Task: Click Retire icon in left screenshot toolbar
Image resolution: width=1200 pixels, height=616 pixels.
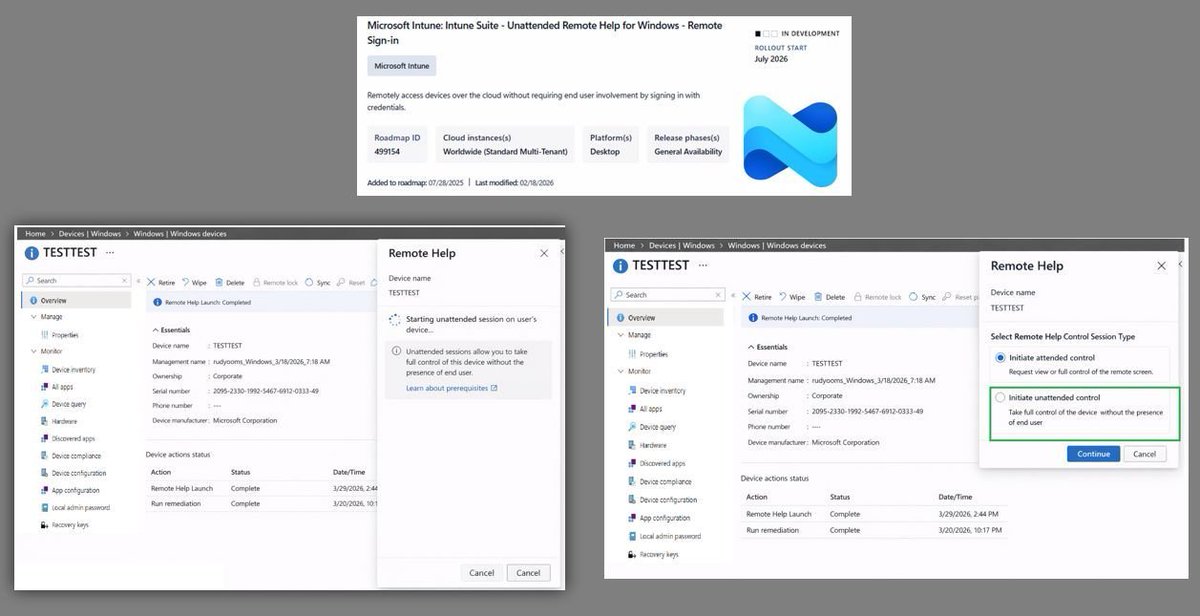Action: (151, 283)
